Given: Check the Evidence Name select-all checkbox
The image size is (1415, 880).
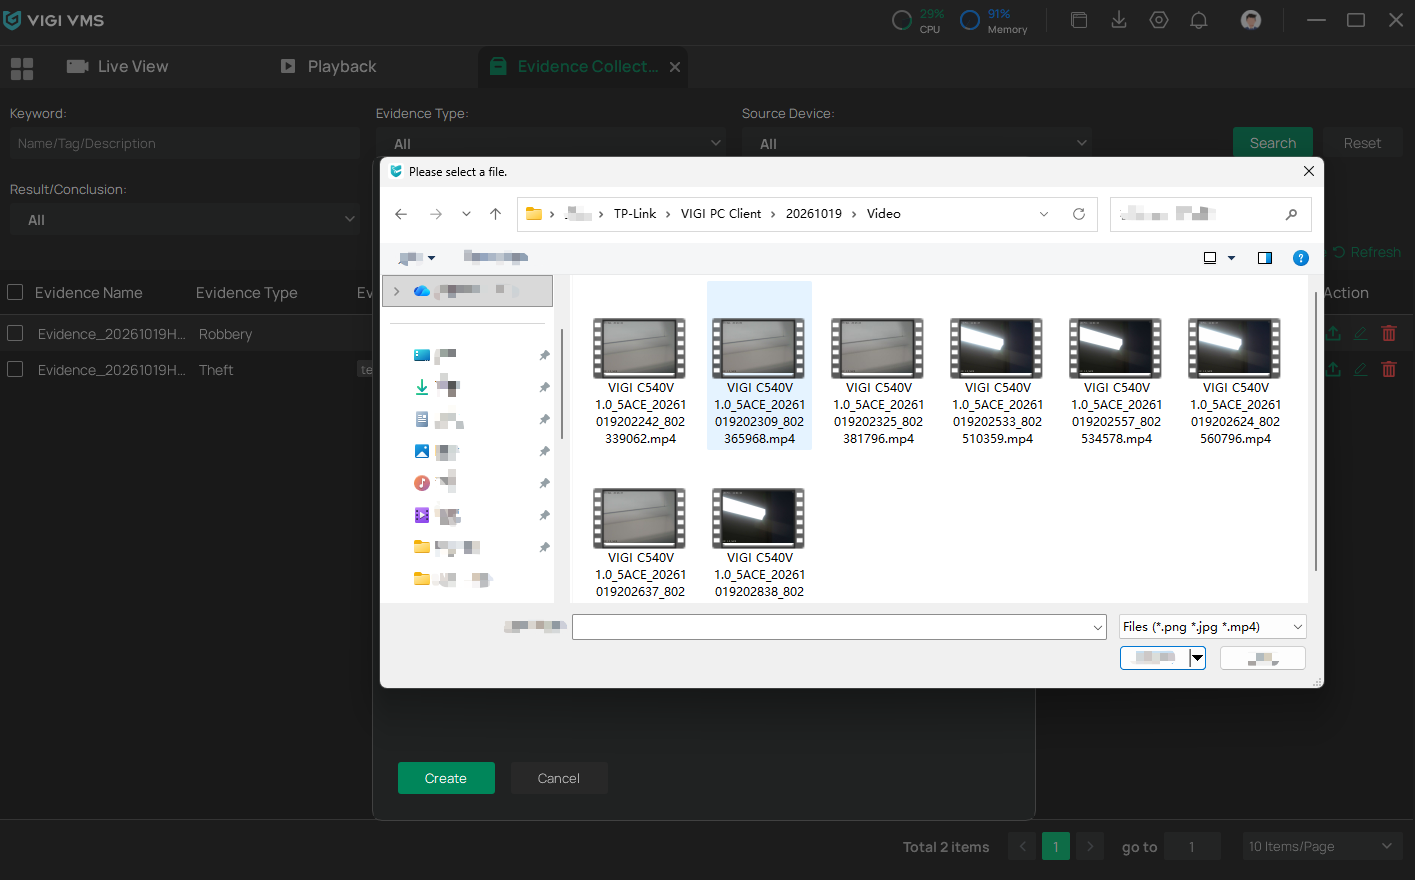Looking at the screenshot, I should click(15, 292).
